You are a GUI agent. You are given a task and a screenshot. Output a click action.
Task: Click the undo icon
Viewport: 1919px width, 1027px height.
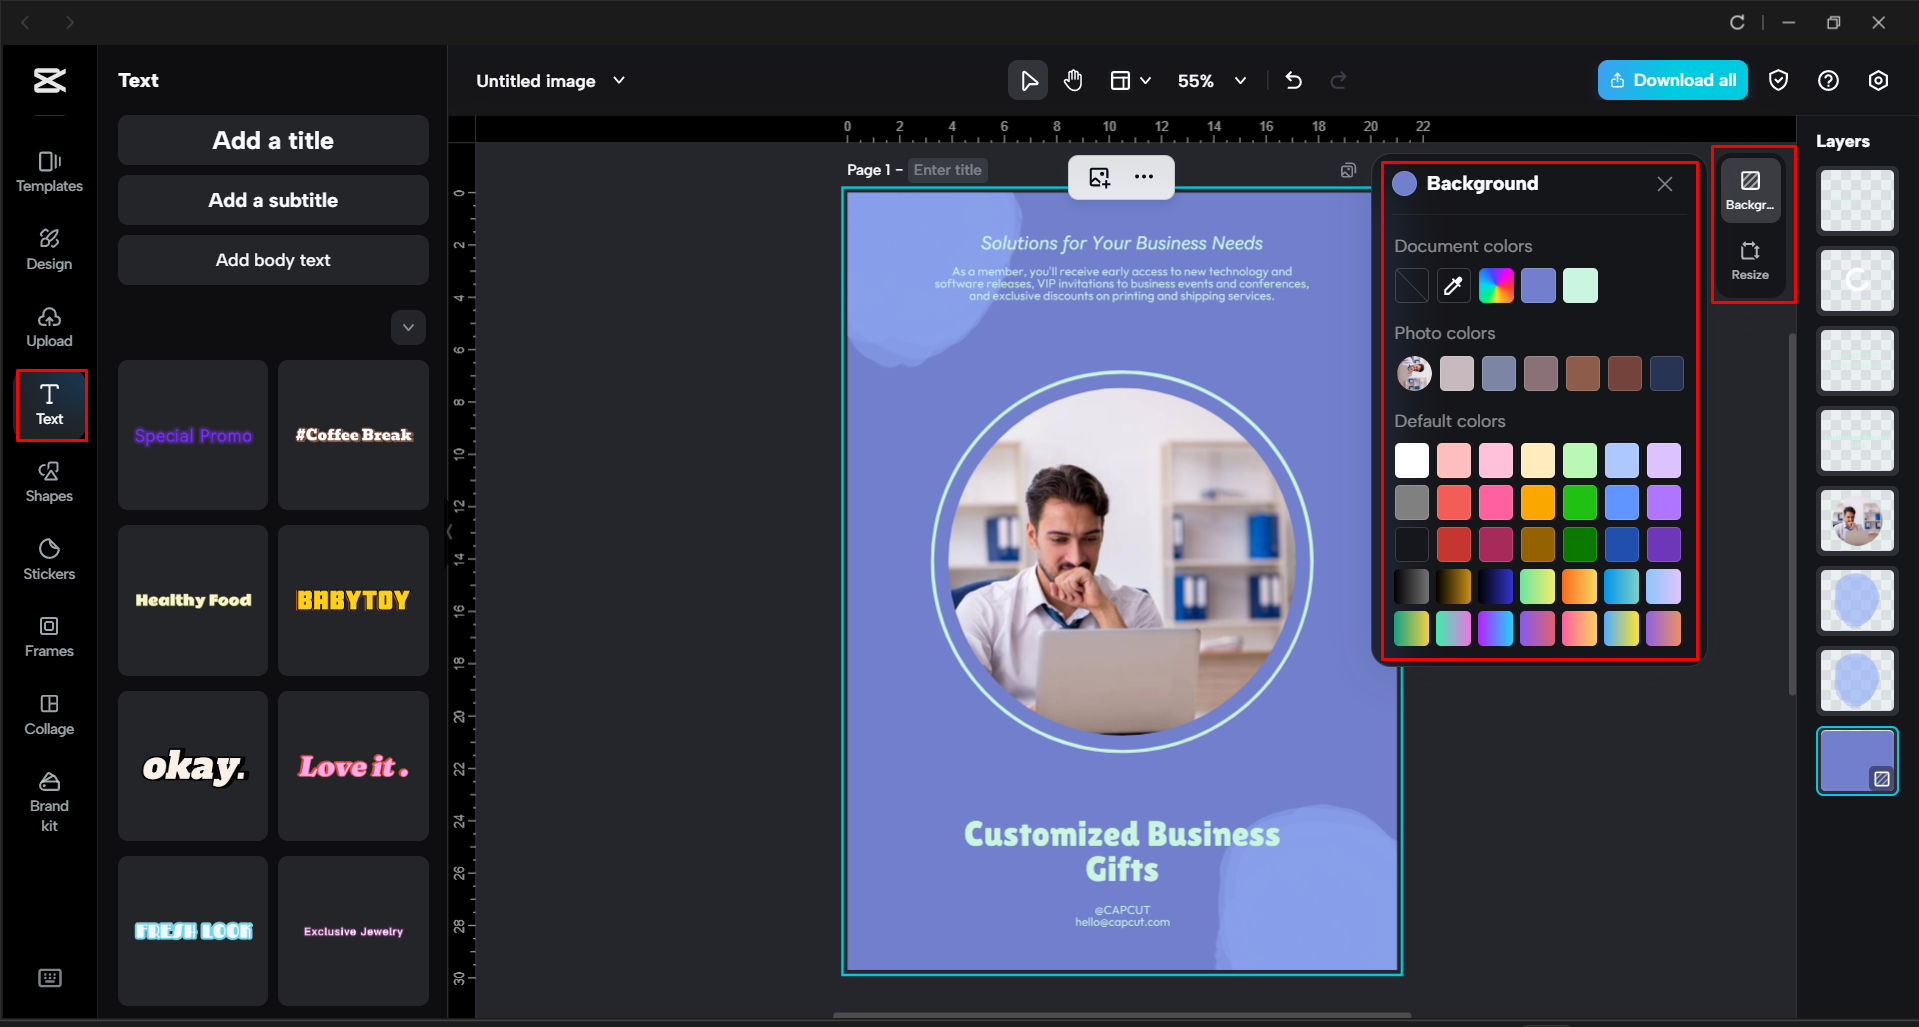coord(1293,80)
